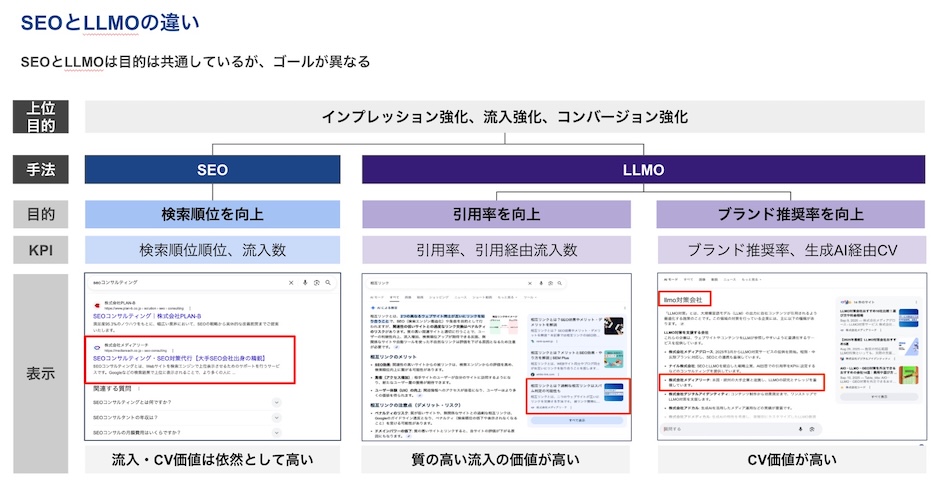This screenshot has height=485, width=940.
Task: Click the slide title 'SEOとLLMOの違い'
Action: [x=110, y=23]
